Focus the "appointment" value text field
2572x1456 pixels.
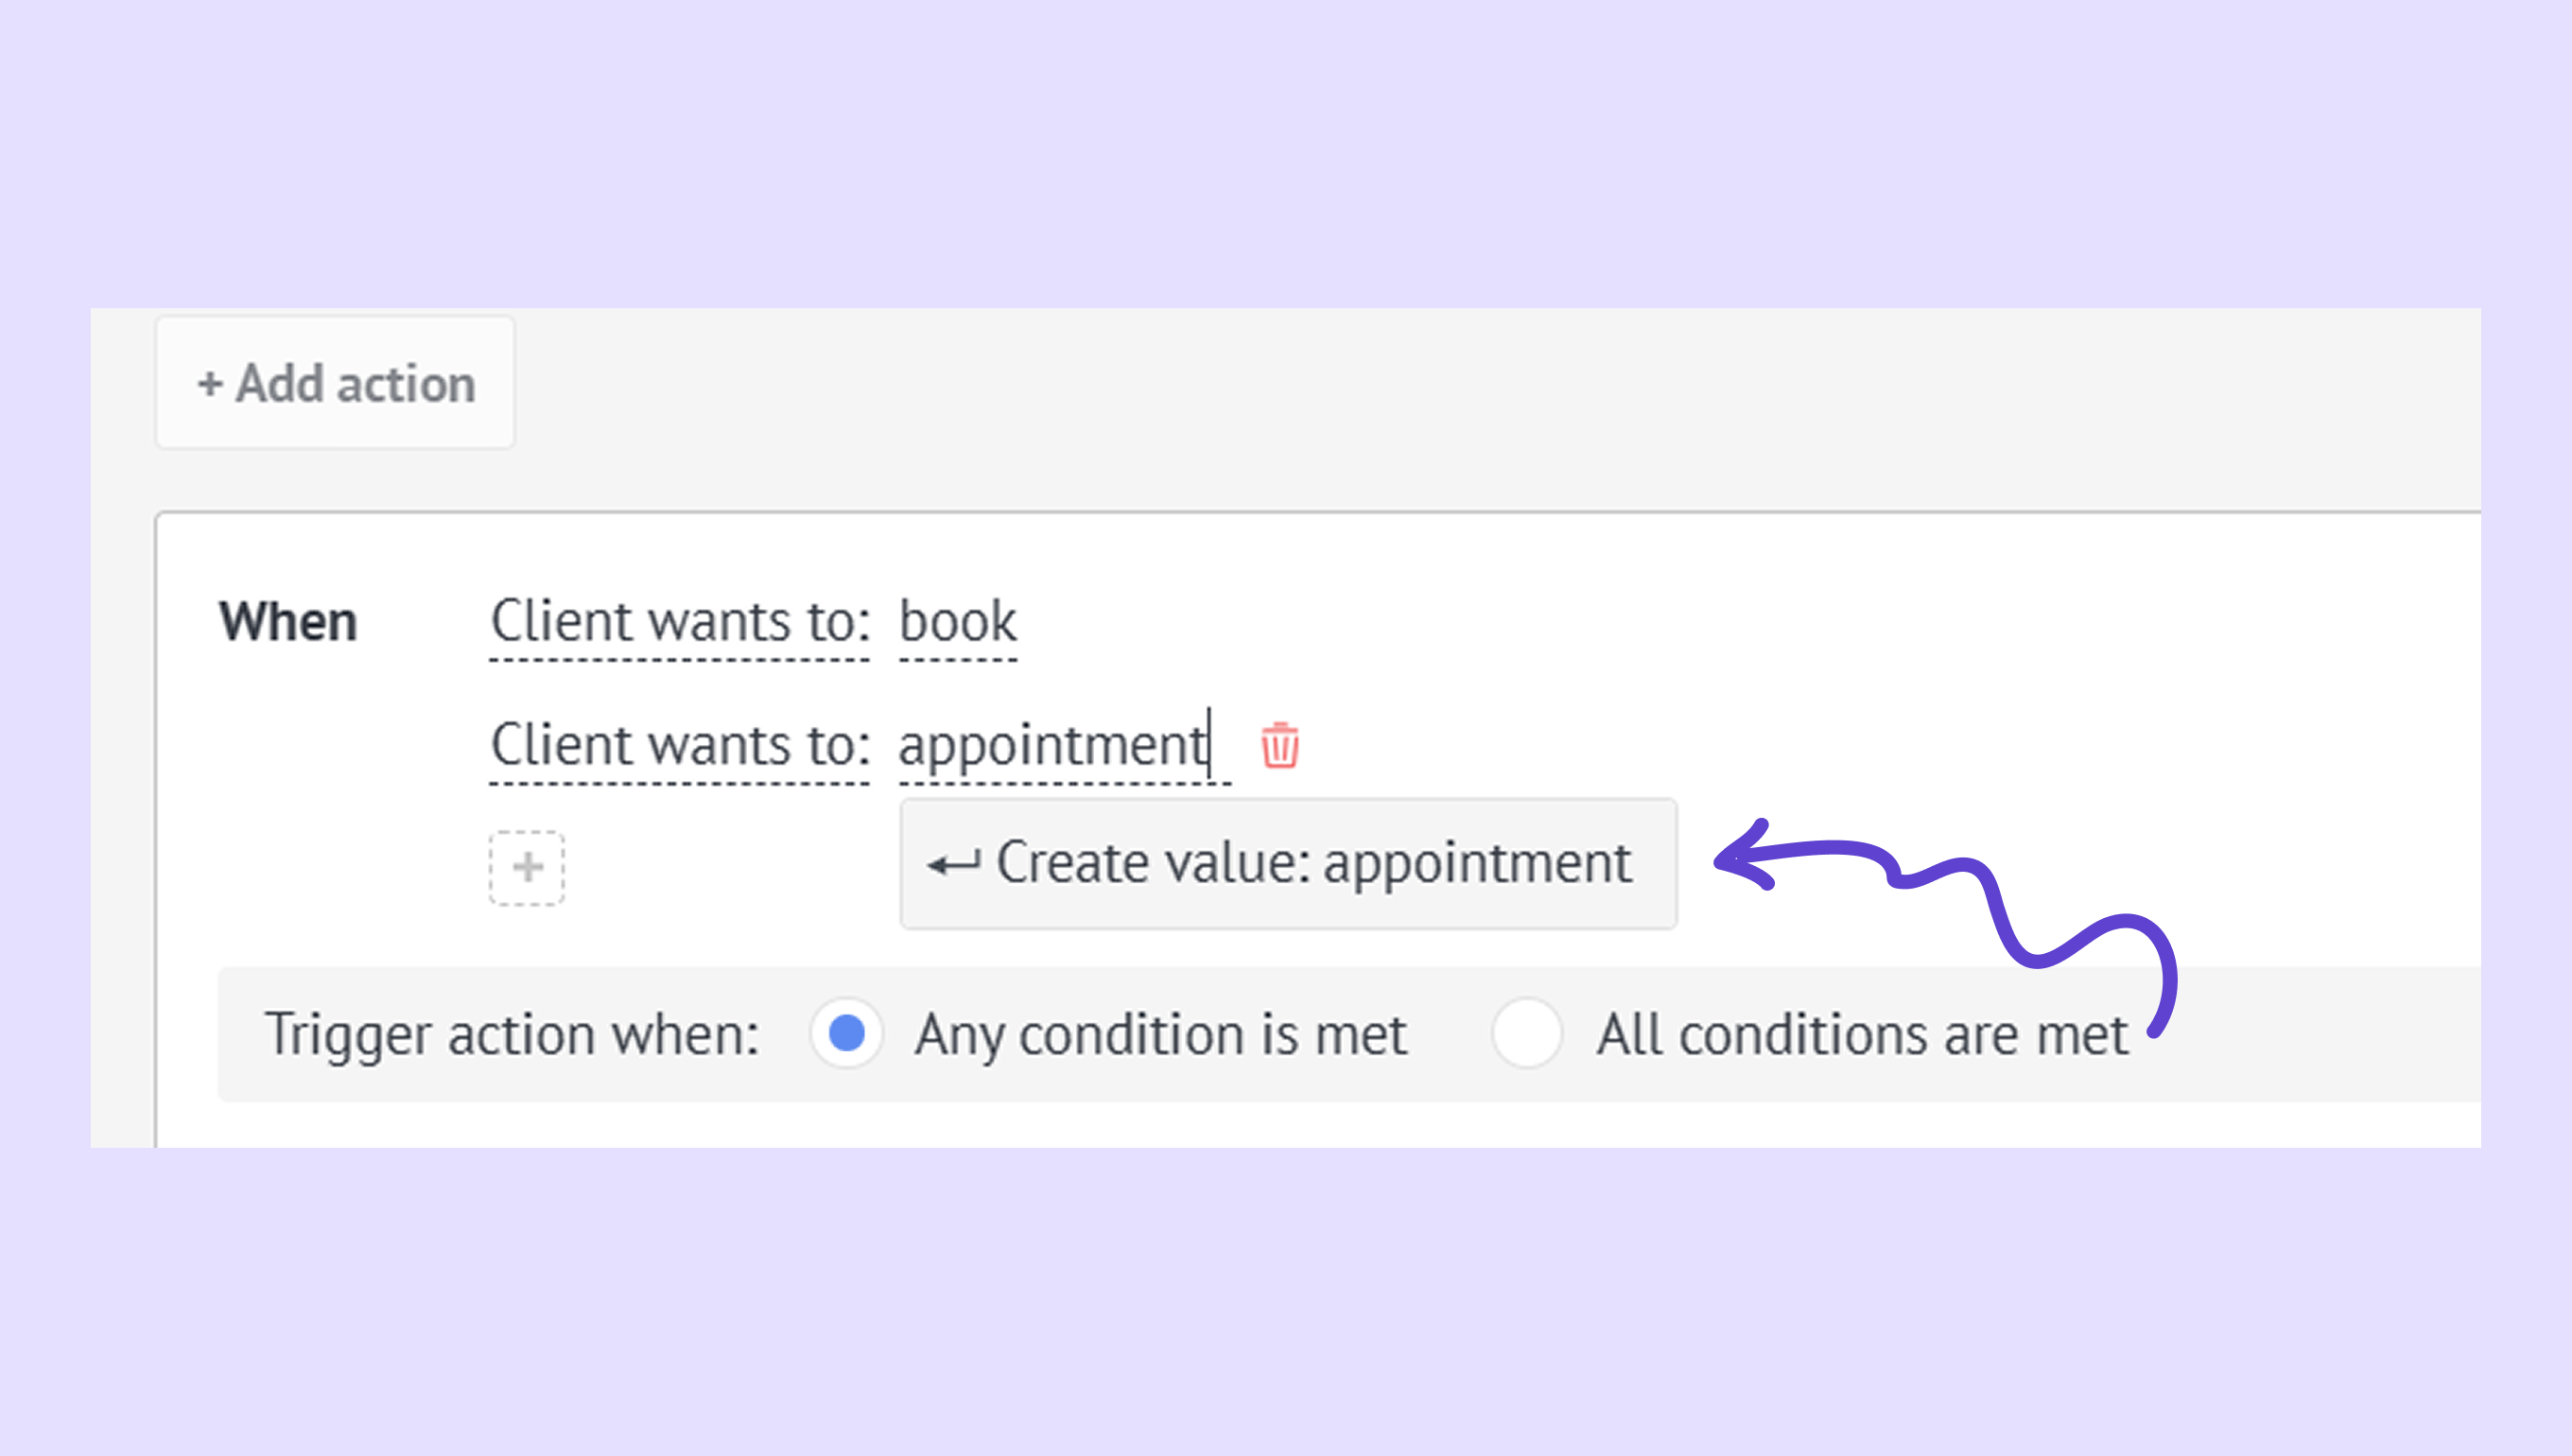point(1053,746)
